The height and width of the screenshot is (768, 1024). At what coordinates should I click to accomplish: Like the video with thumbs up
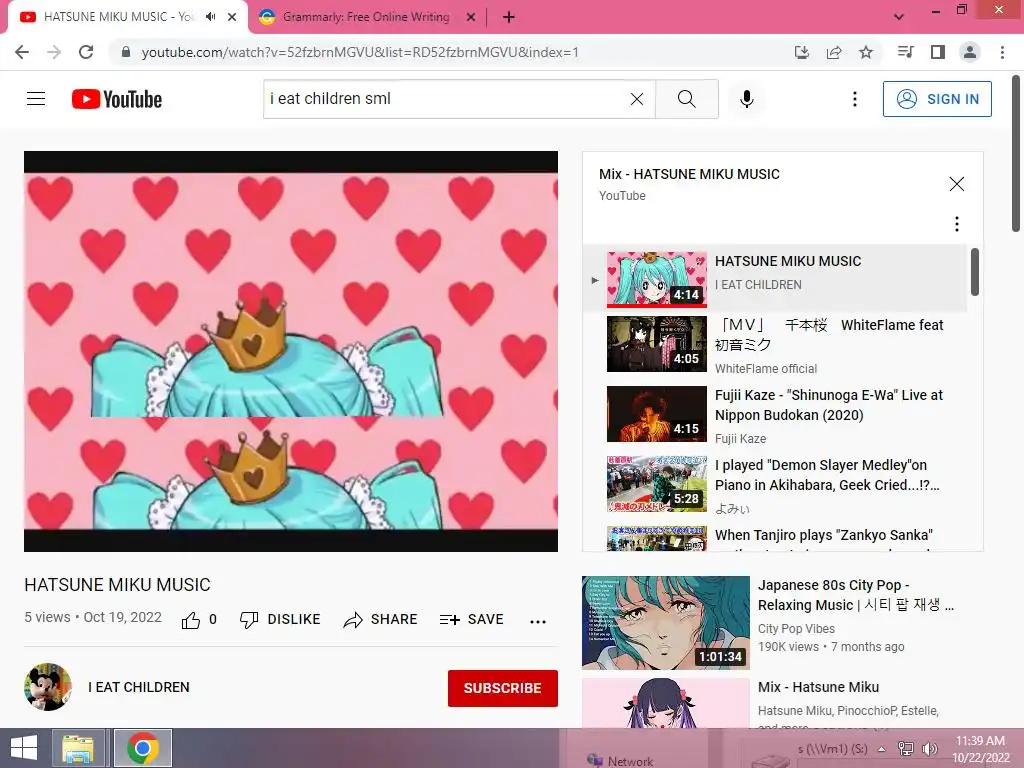[199, 620]
